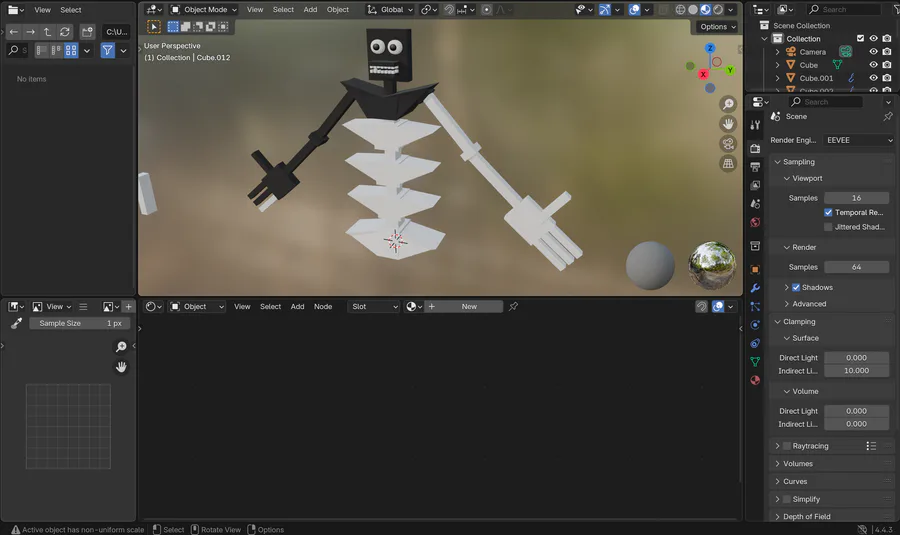The image size is (900, 535).
Task: Open 3D viewport Add menu
Action: click(310, 10)
